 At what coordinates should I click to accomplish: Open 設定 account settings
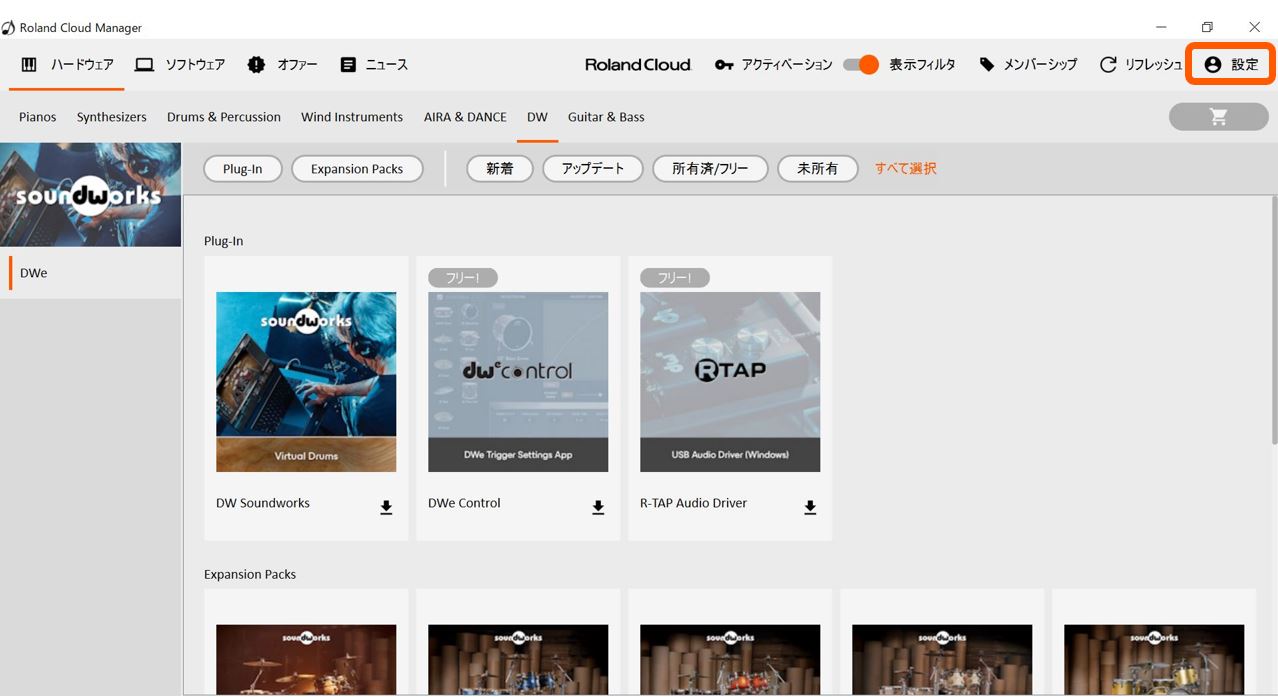[x=1231, y=65]
